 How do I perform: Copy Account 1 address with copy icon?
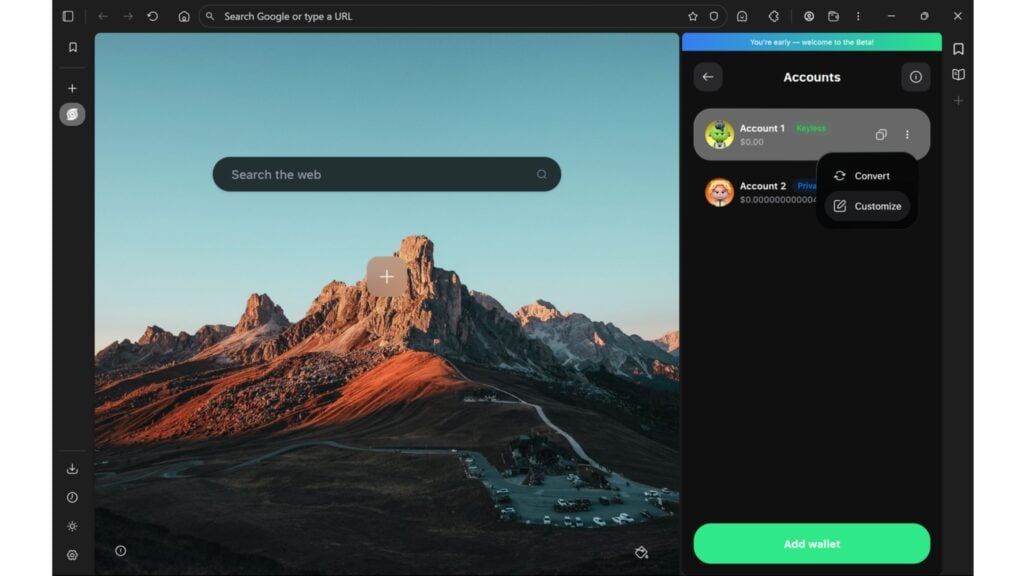pyautogui.click(x=880, y=135)
